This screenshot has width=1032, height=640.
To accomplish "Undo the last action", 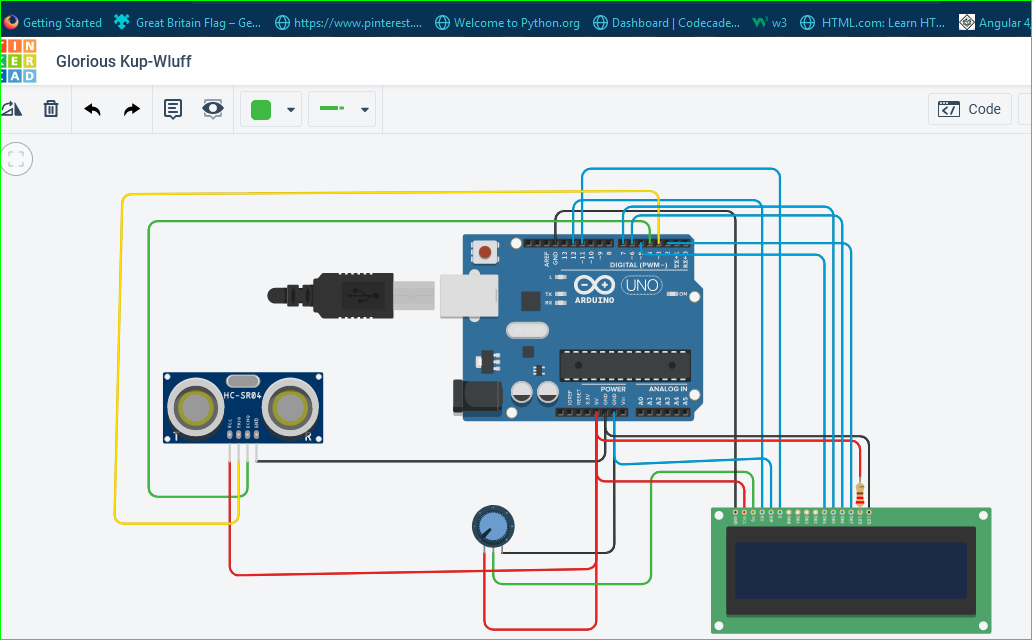I will coord(93,109).
